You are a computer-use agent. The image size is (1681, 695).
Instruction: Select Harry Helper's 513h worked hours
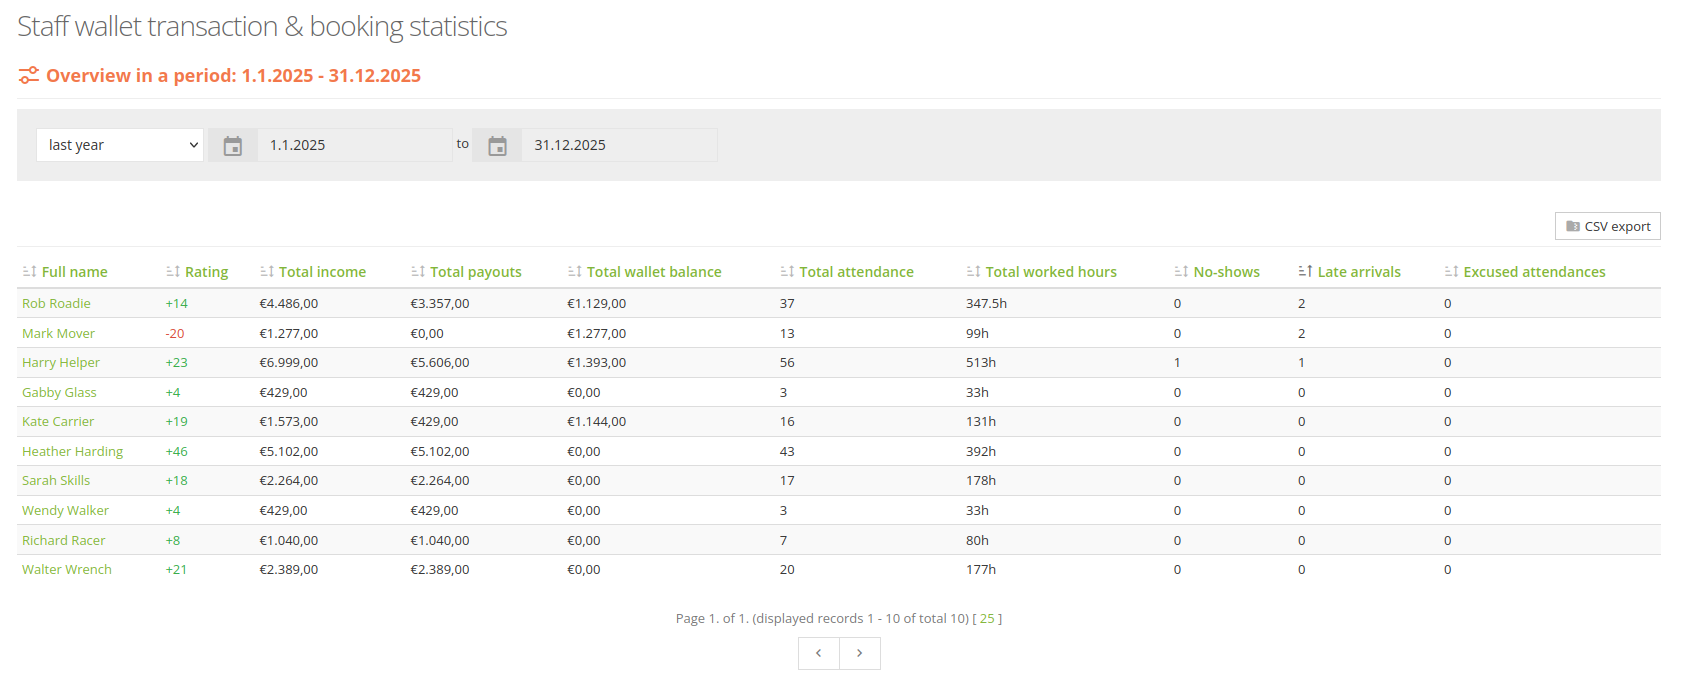[981, 363]
